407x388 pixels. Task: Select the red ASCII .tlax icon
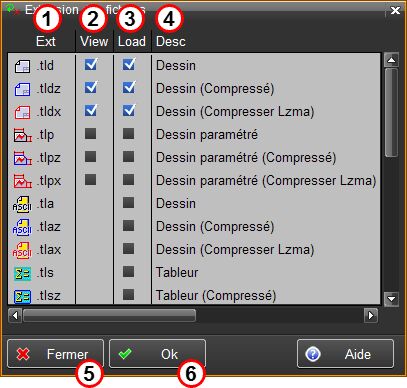[x=22, y=250]
